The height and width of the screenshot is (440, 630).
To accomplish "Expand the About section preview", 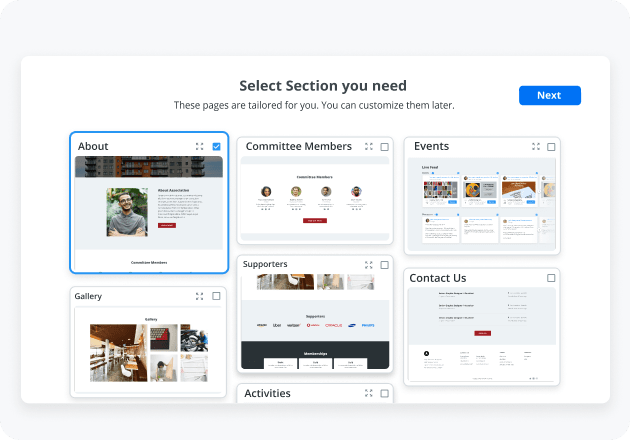I will pyautogui.click(x=199, y=146).
